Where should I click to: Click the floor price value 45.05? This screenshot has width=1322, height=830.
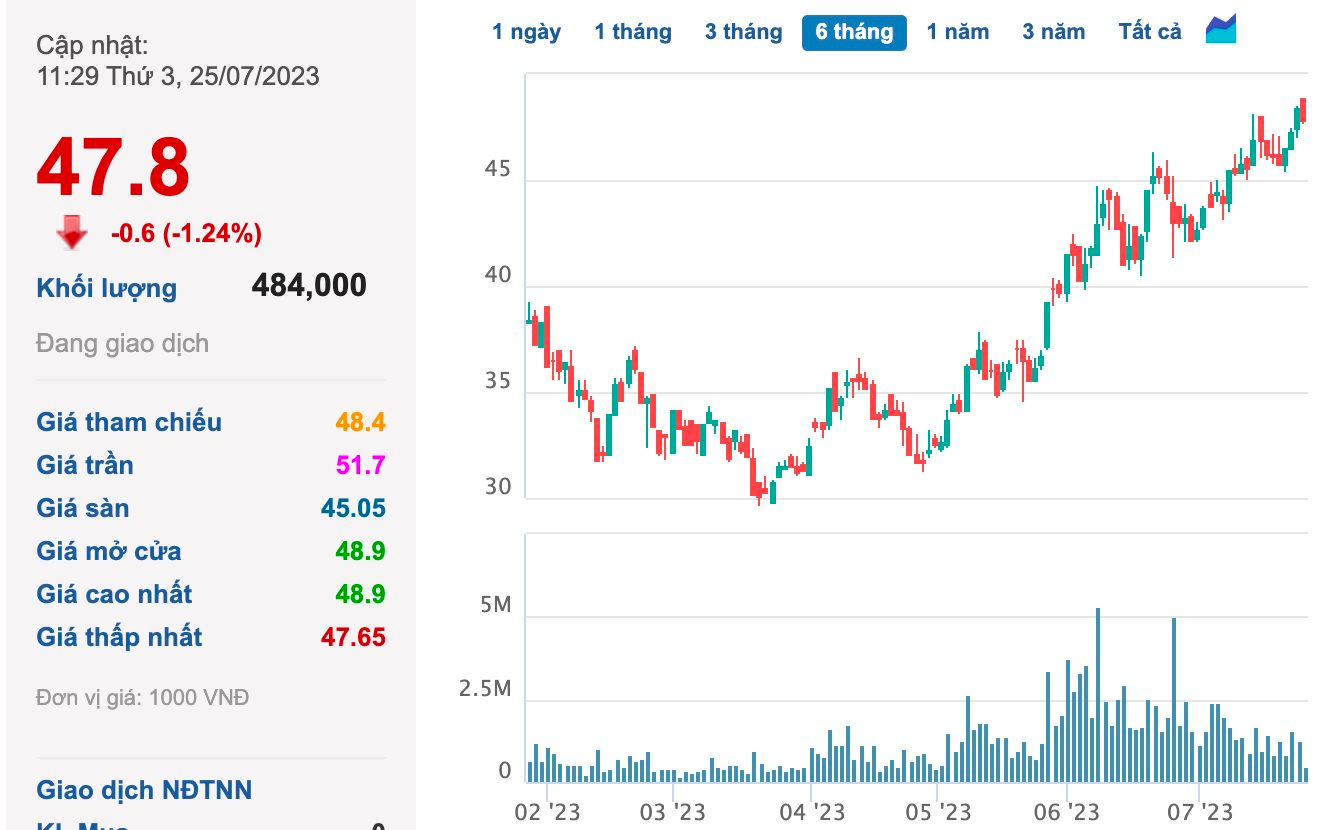point(353,508)
